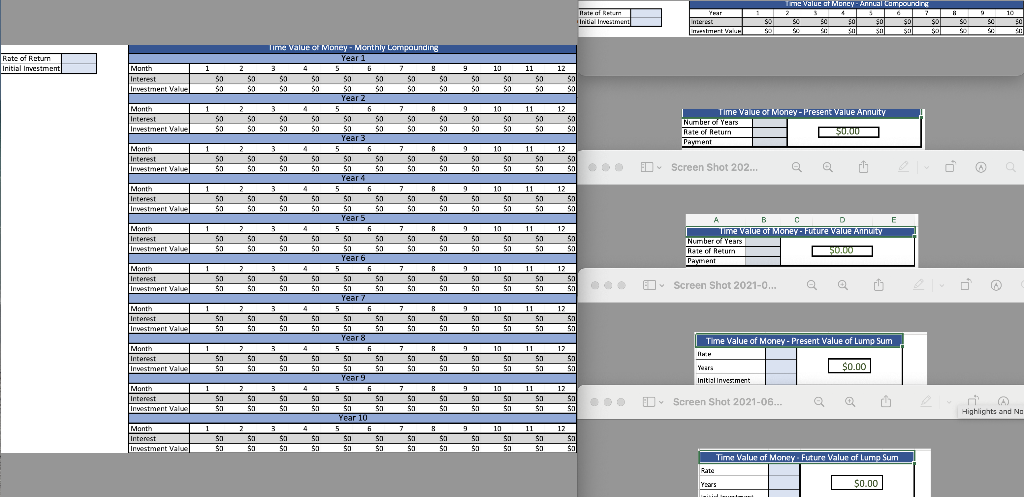Expand highlight options in Future Value Lump Sum window
Screen dimensions: 1024x497
pos(948,402)
